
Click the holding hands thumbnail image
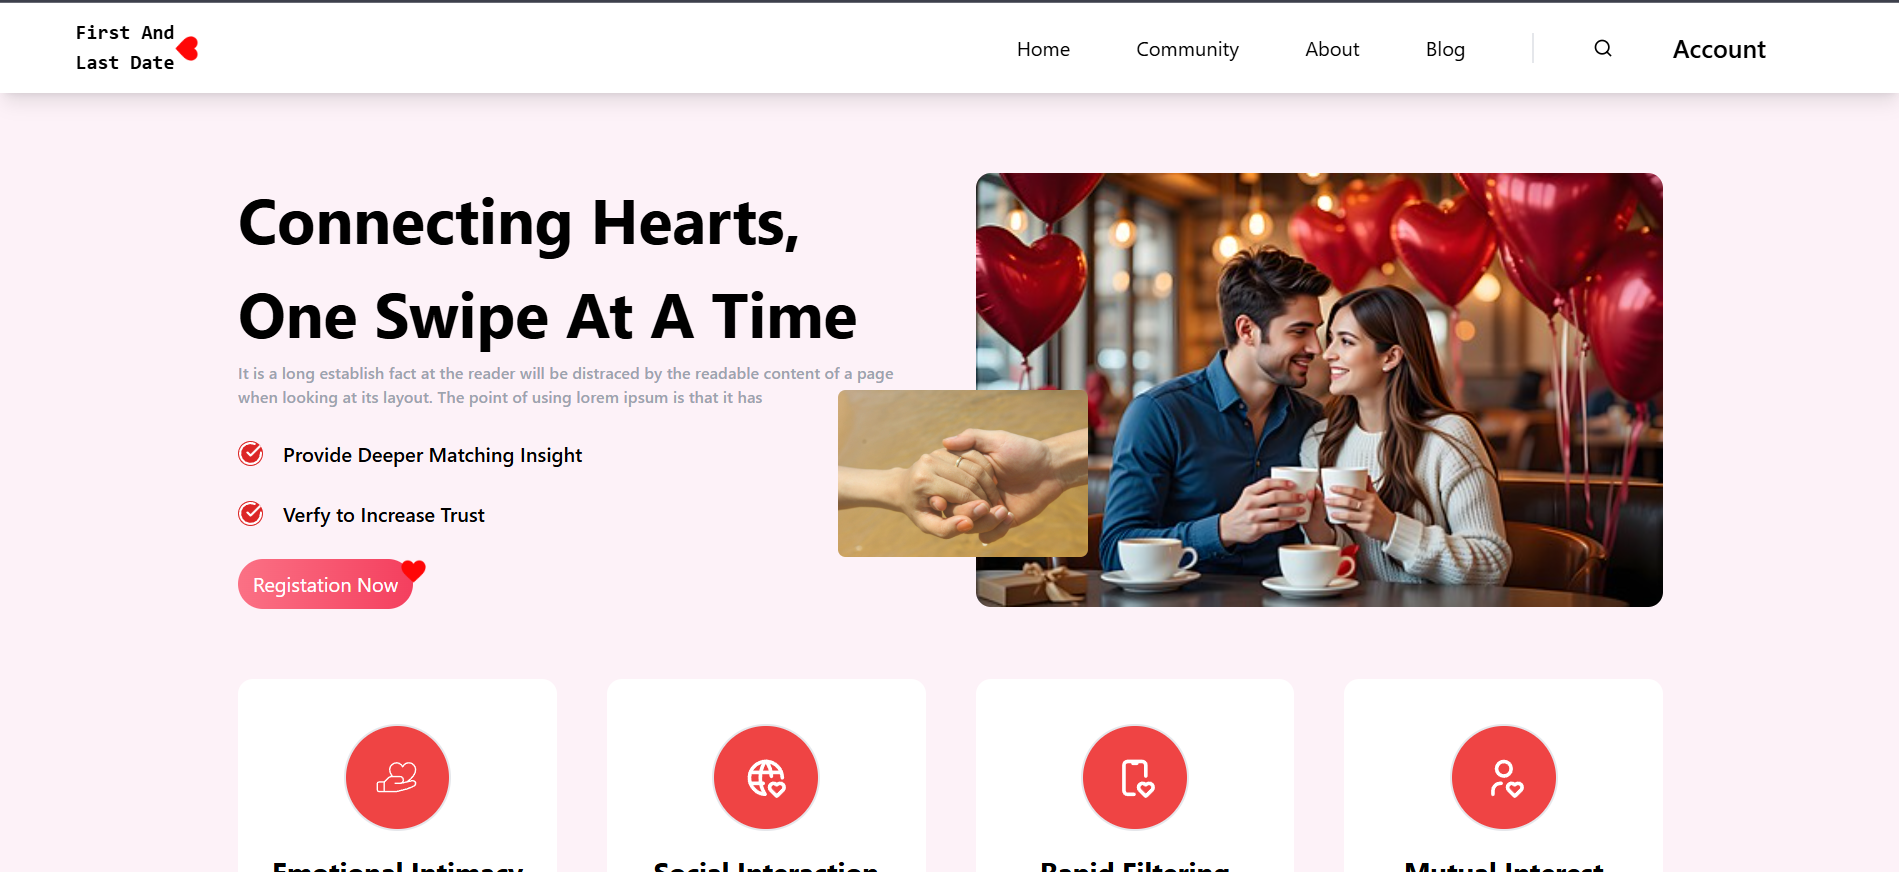pos(962,473)
